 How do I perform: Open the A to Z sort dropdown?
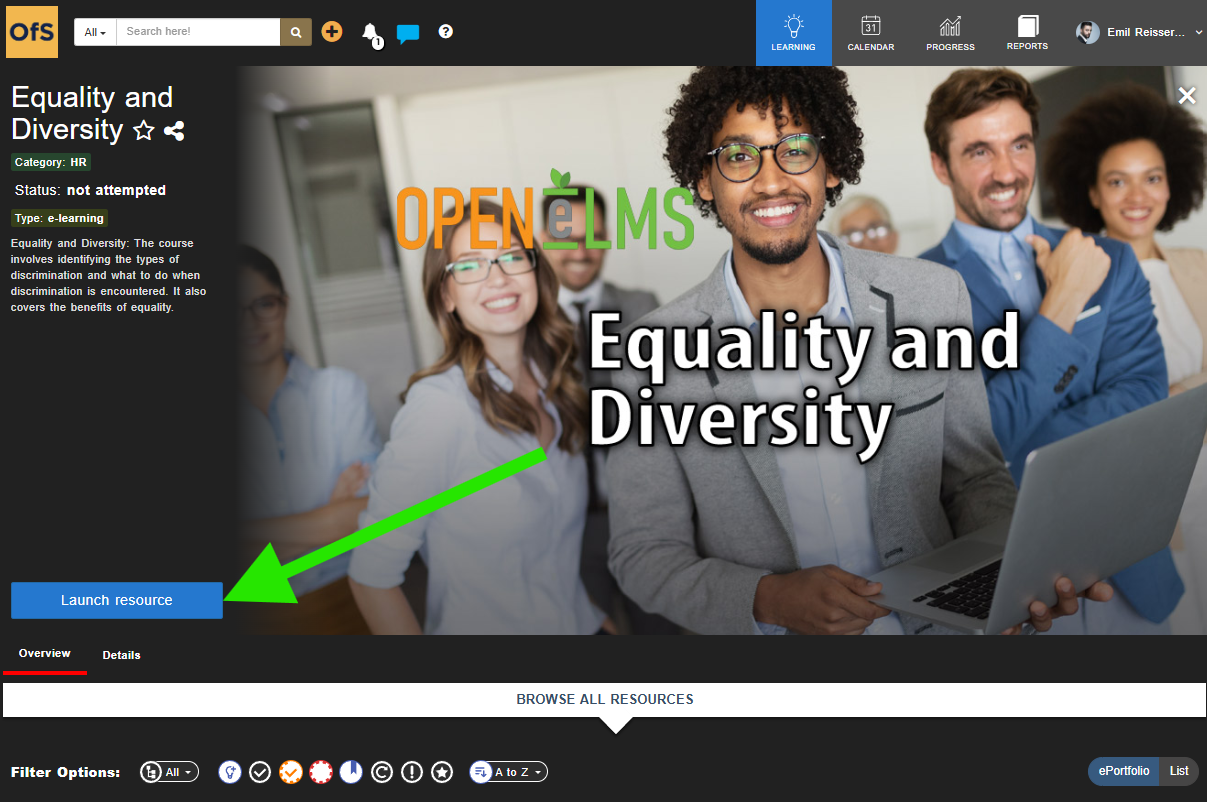pyautogui.click(x=509, y=772)
